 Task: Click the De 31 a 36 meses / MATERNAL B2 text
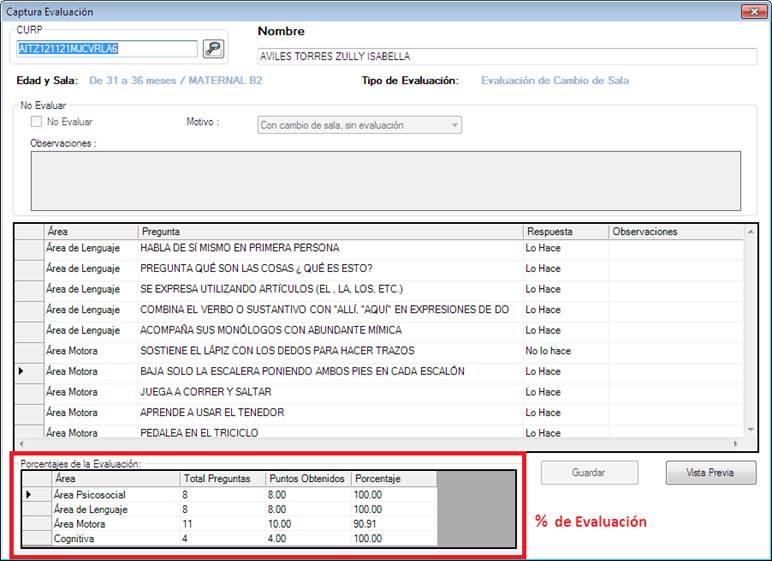[176, 80]
